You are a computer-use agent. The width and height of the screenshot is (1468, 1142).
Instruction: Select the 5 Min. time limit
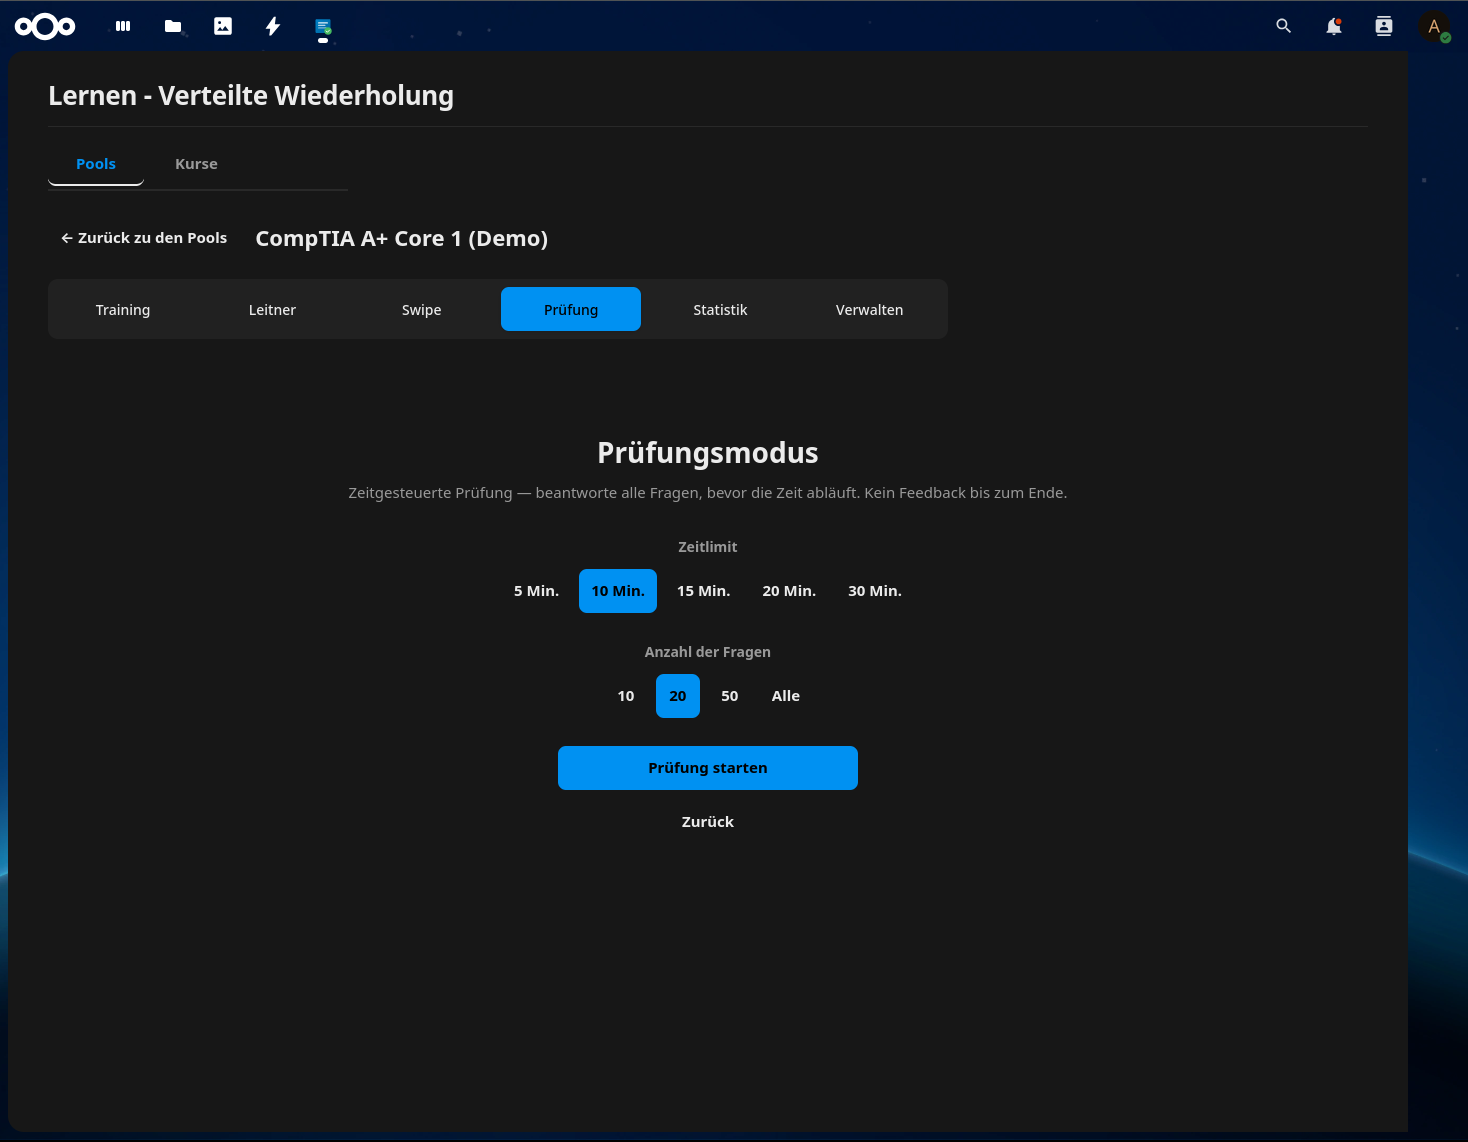coord(536,590)
